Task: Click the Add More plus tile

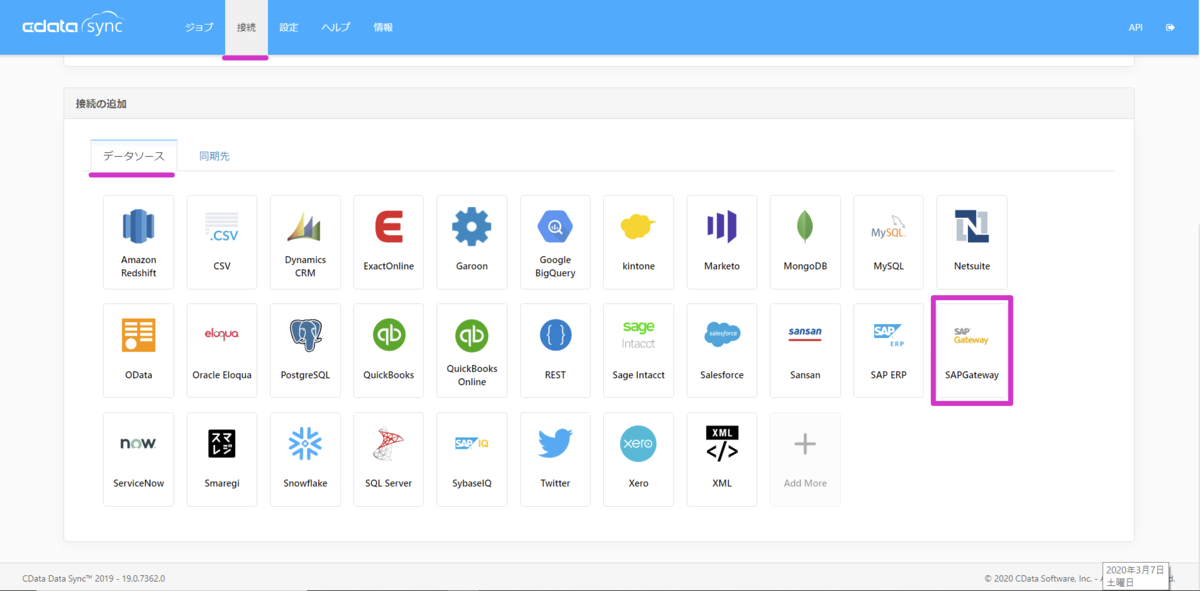Action: click(x=805, y=459)
